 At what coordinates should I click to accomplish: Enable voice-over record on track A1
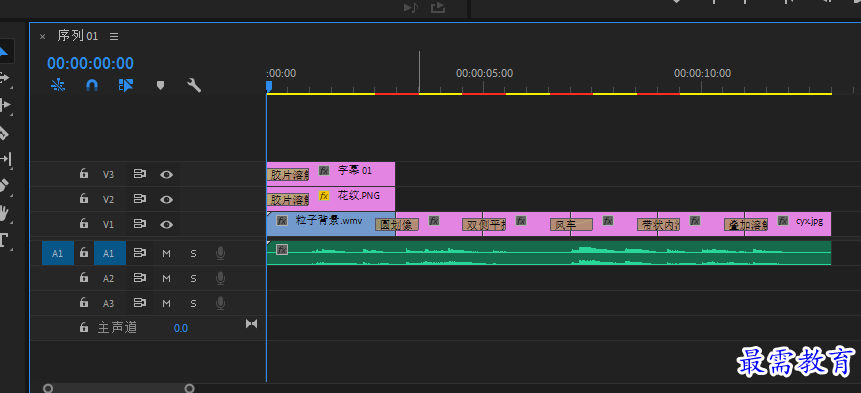pos(220,253)
